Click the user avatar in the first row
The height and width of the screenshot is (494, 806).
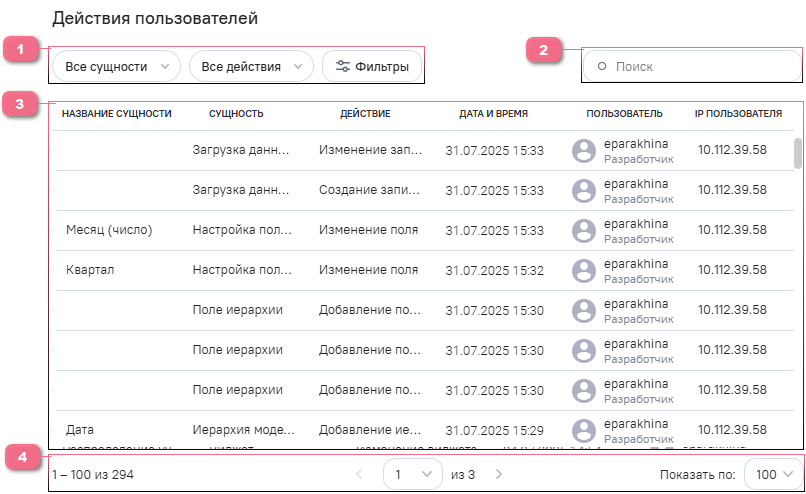coord(584,151)
